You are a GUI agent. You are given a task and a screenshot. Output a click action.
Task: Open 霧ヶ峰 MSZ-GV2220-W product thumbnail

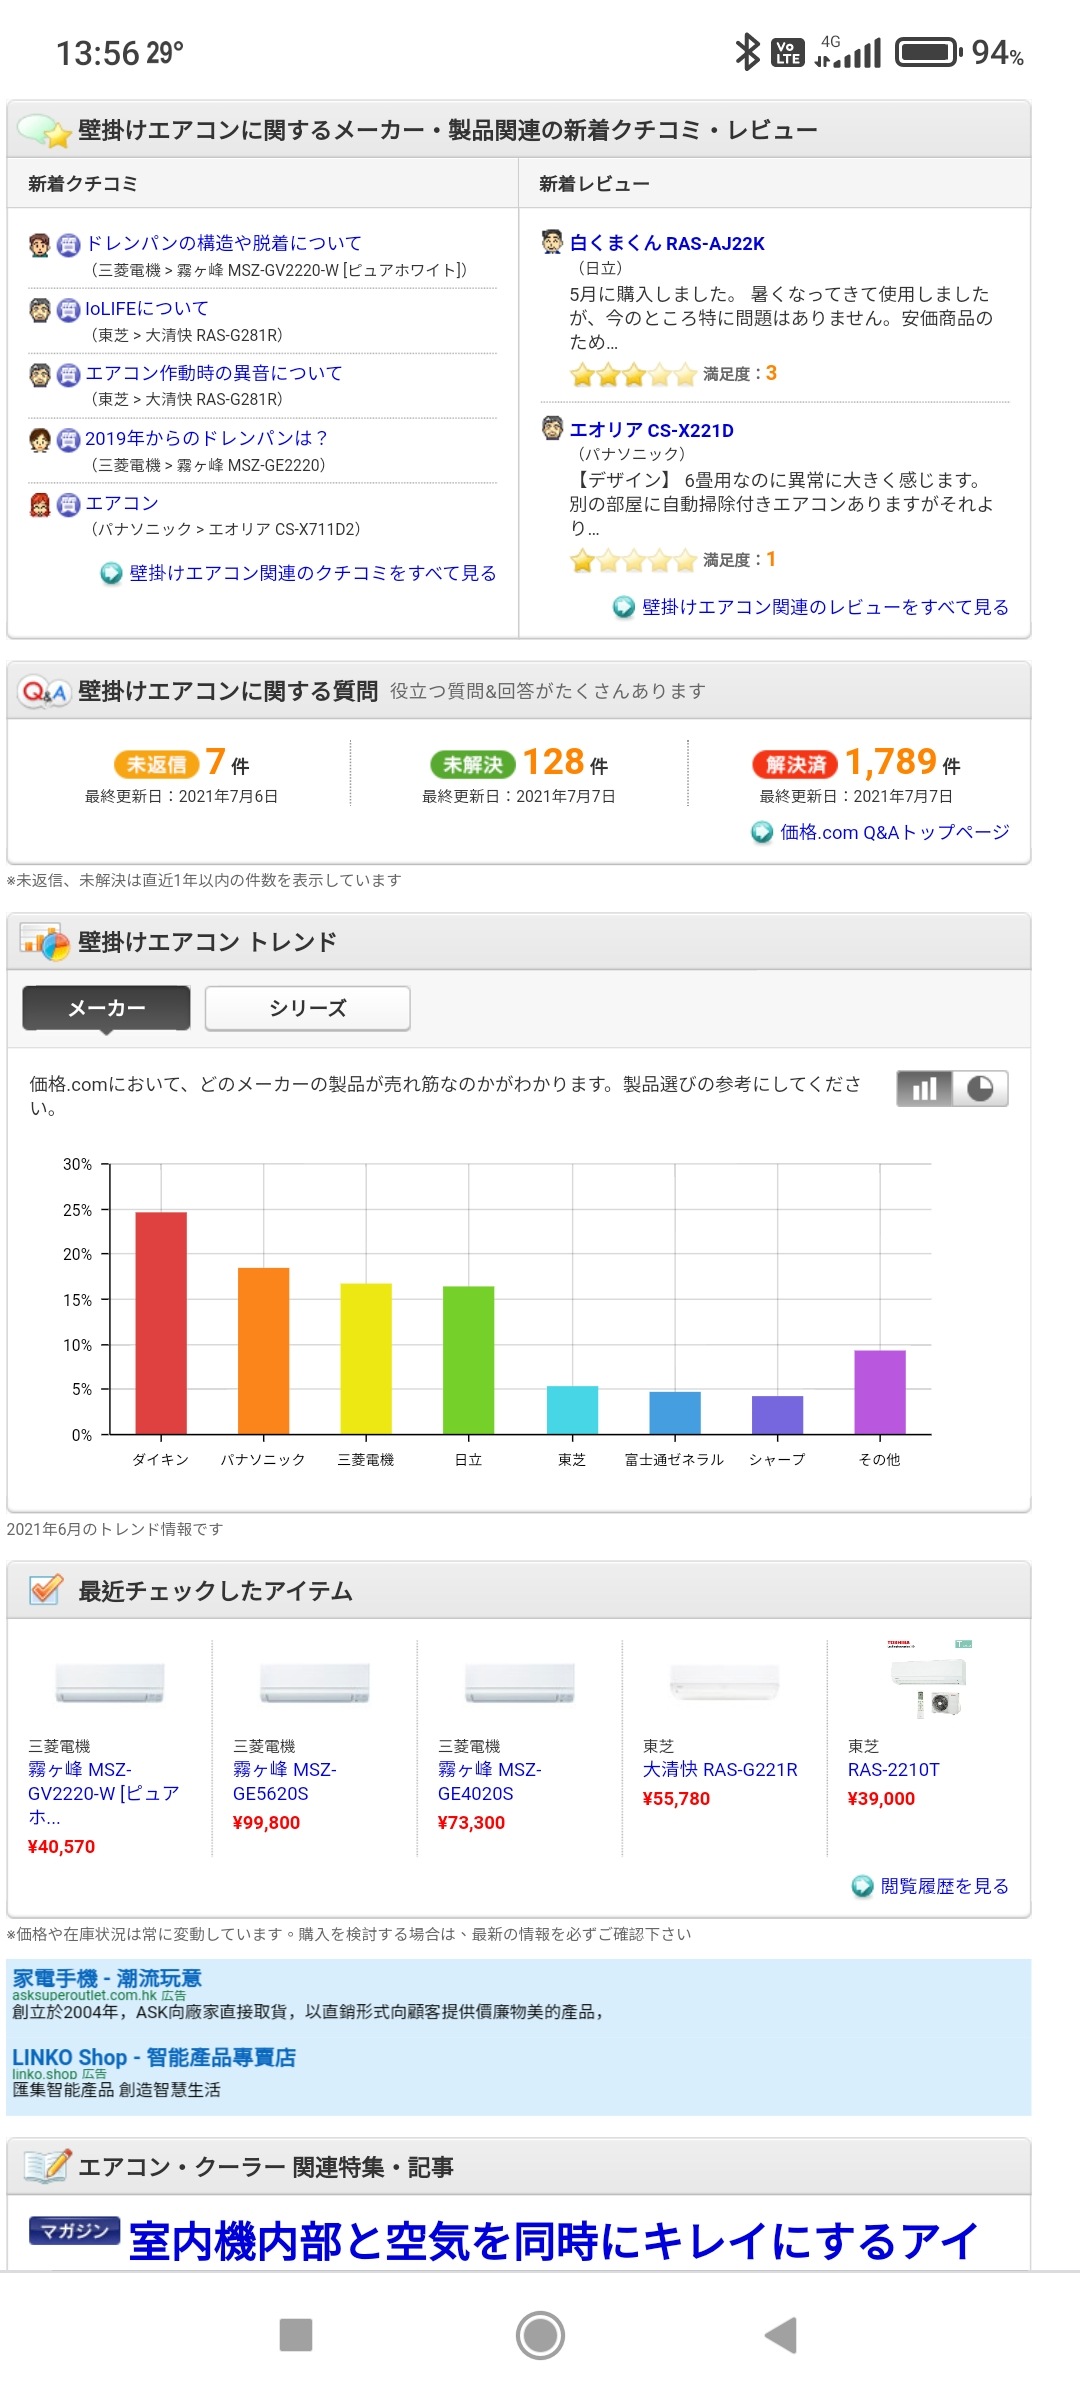[x=110, y=1682]
